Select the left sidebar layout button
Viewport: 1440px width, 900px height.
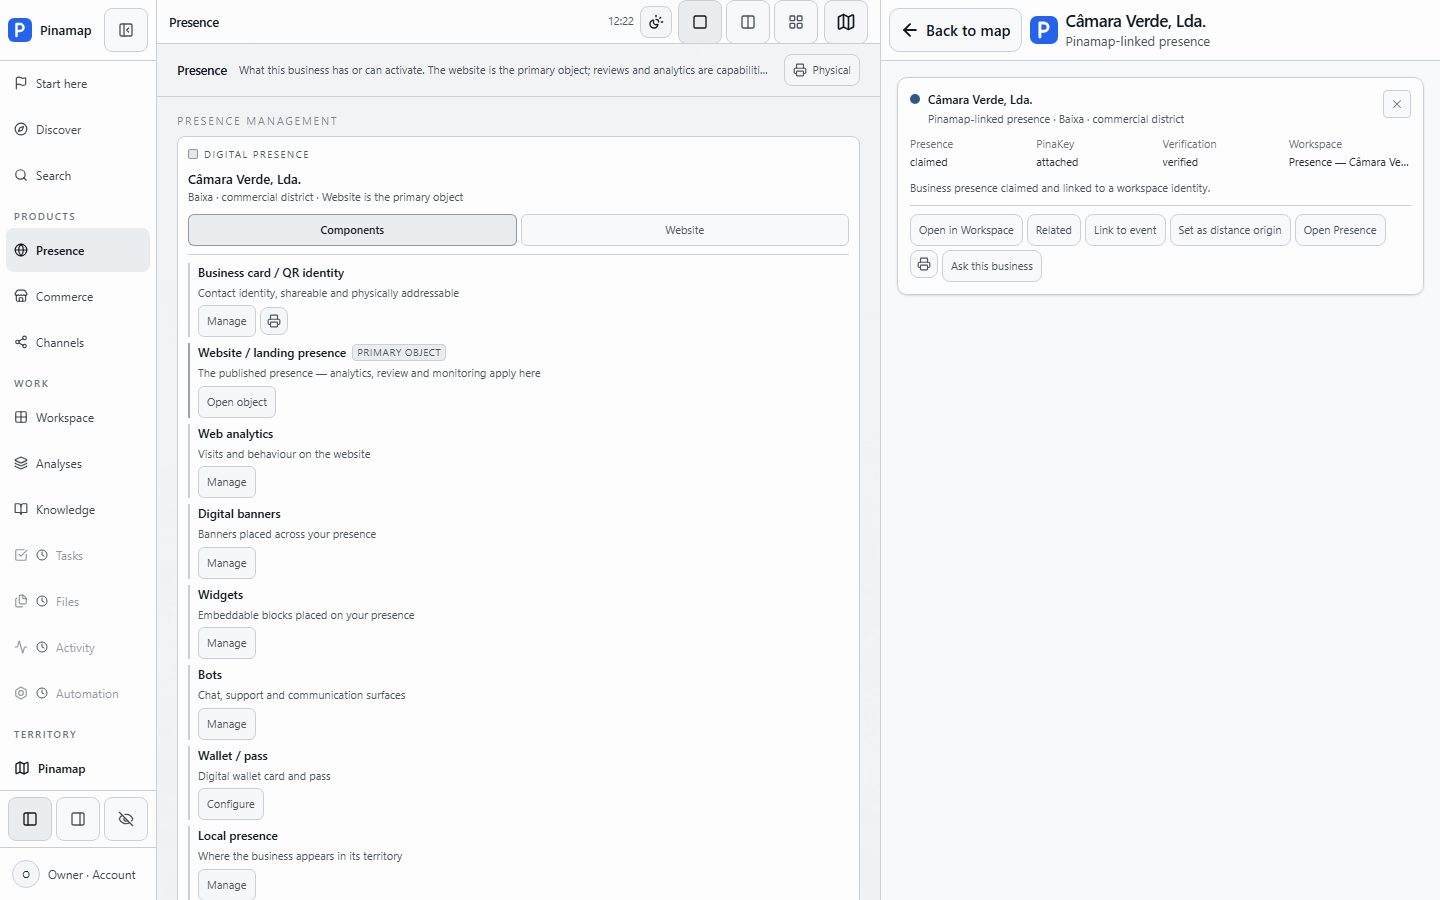pyautogui.click(x=30, y=819)
